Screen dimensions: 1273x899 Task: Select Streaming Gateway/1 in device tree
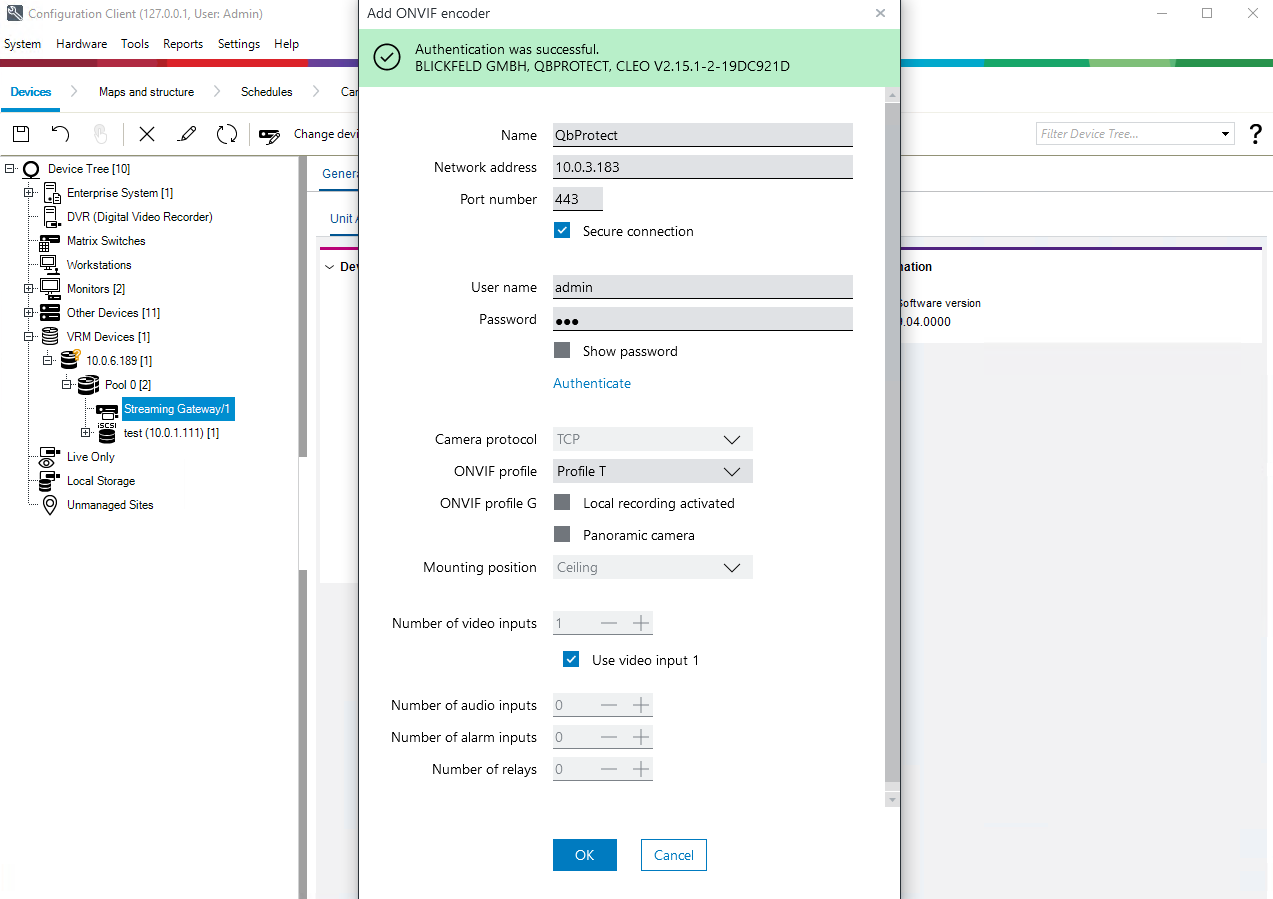[x=177, y=409]
